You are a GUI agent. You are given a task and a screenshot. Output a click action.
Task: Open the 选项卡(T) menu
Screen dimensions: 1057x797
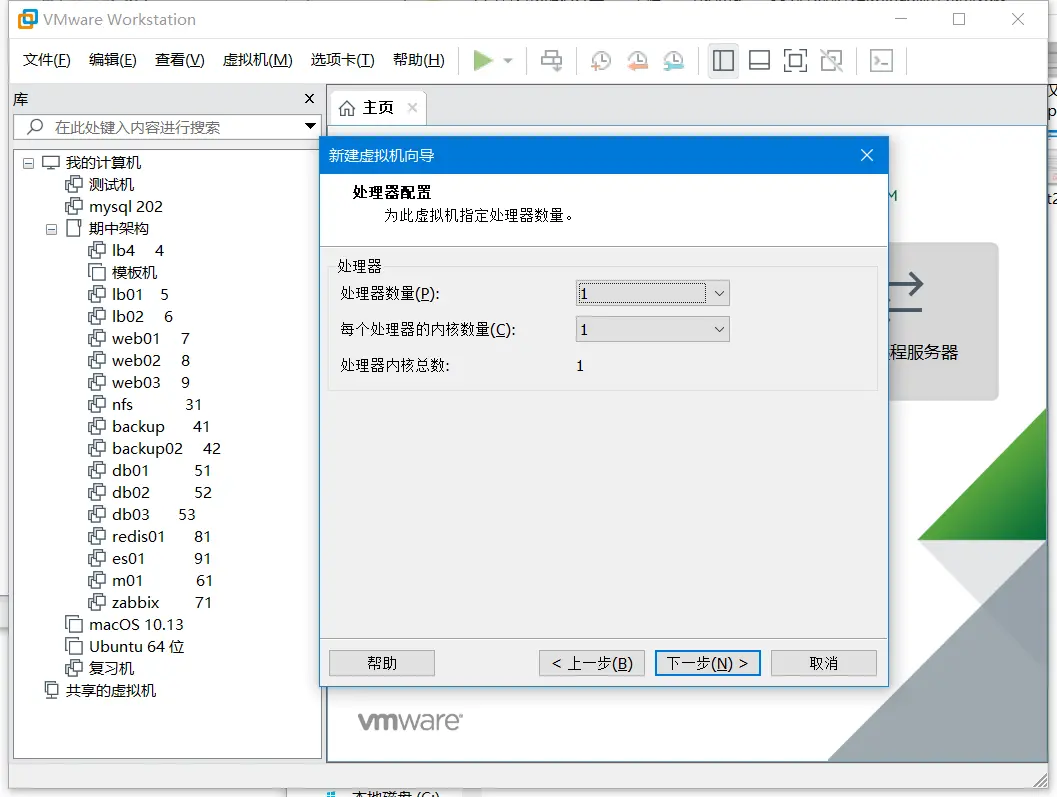[342, 60]
